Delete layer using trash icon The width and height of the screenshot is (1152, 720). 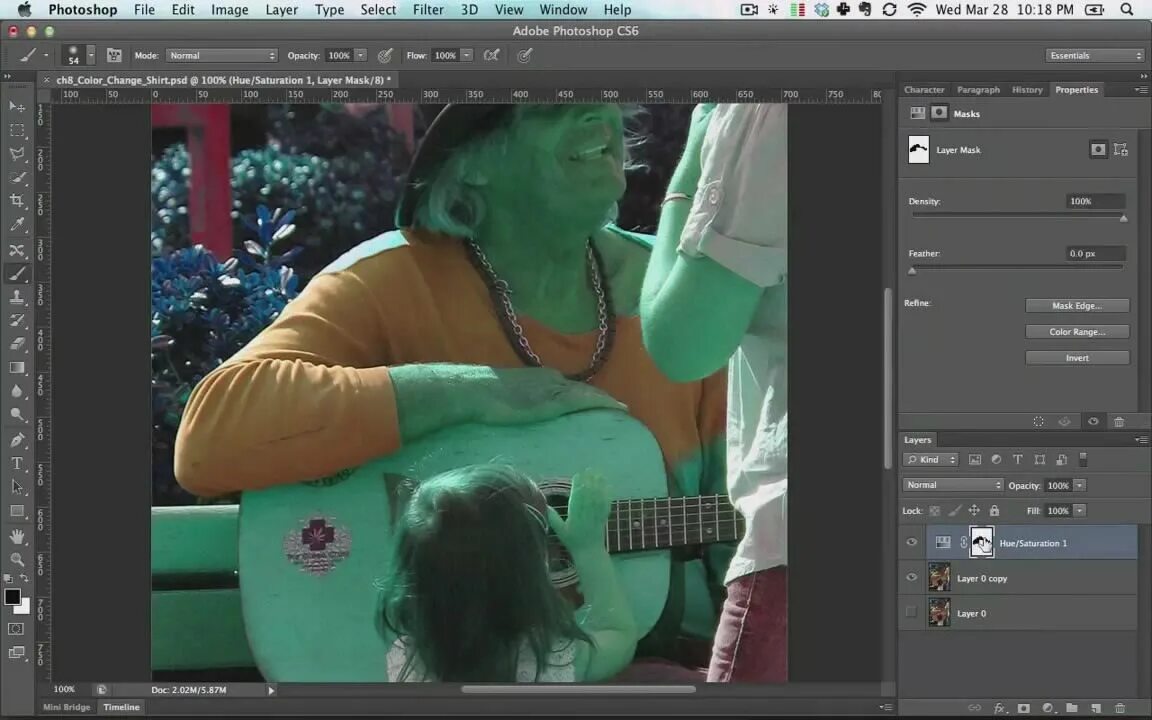(1120, 708)
